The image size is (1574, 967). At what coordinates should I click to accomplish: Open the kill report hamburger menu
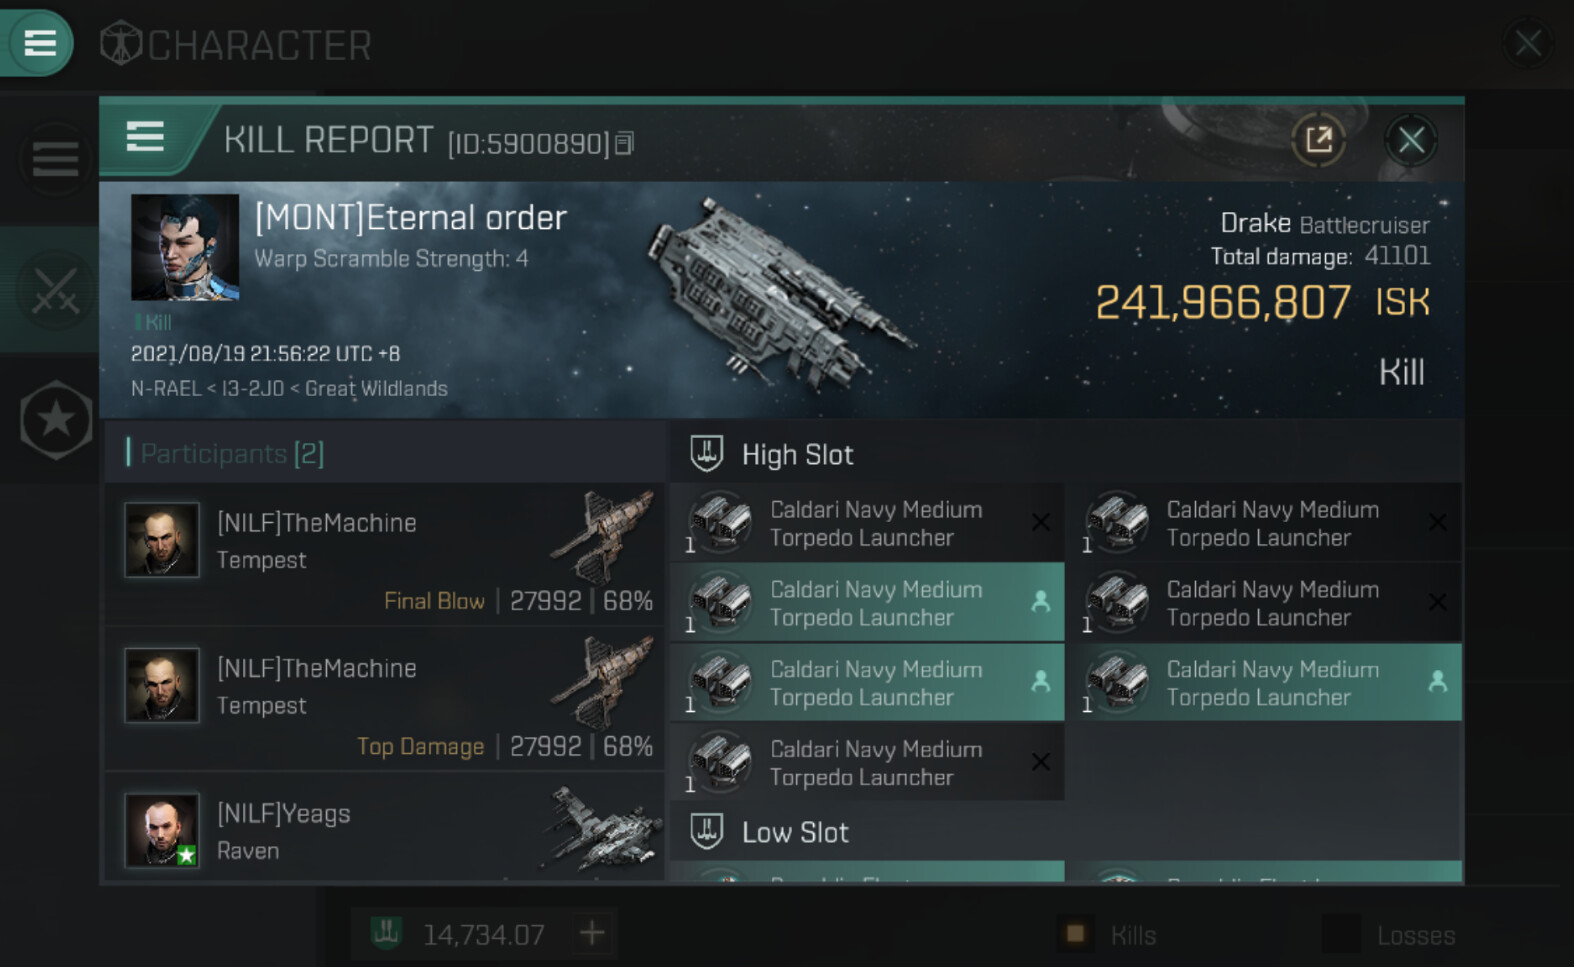146,137
